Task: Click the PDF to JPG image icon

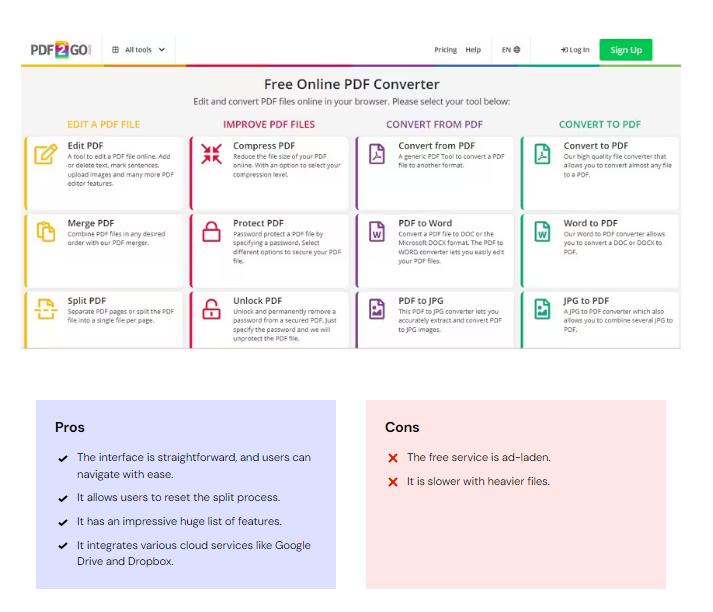Action: [377, 309]
